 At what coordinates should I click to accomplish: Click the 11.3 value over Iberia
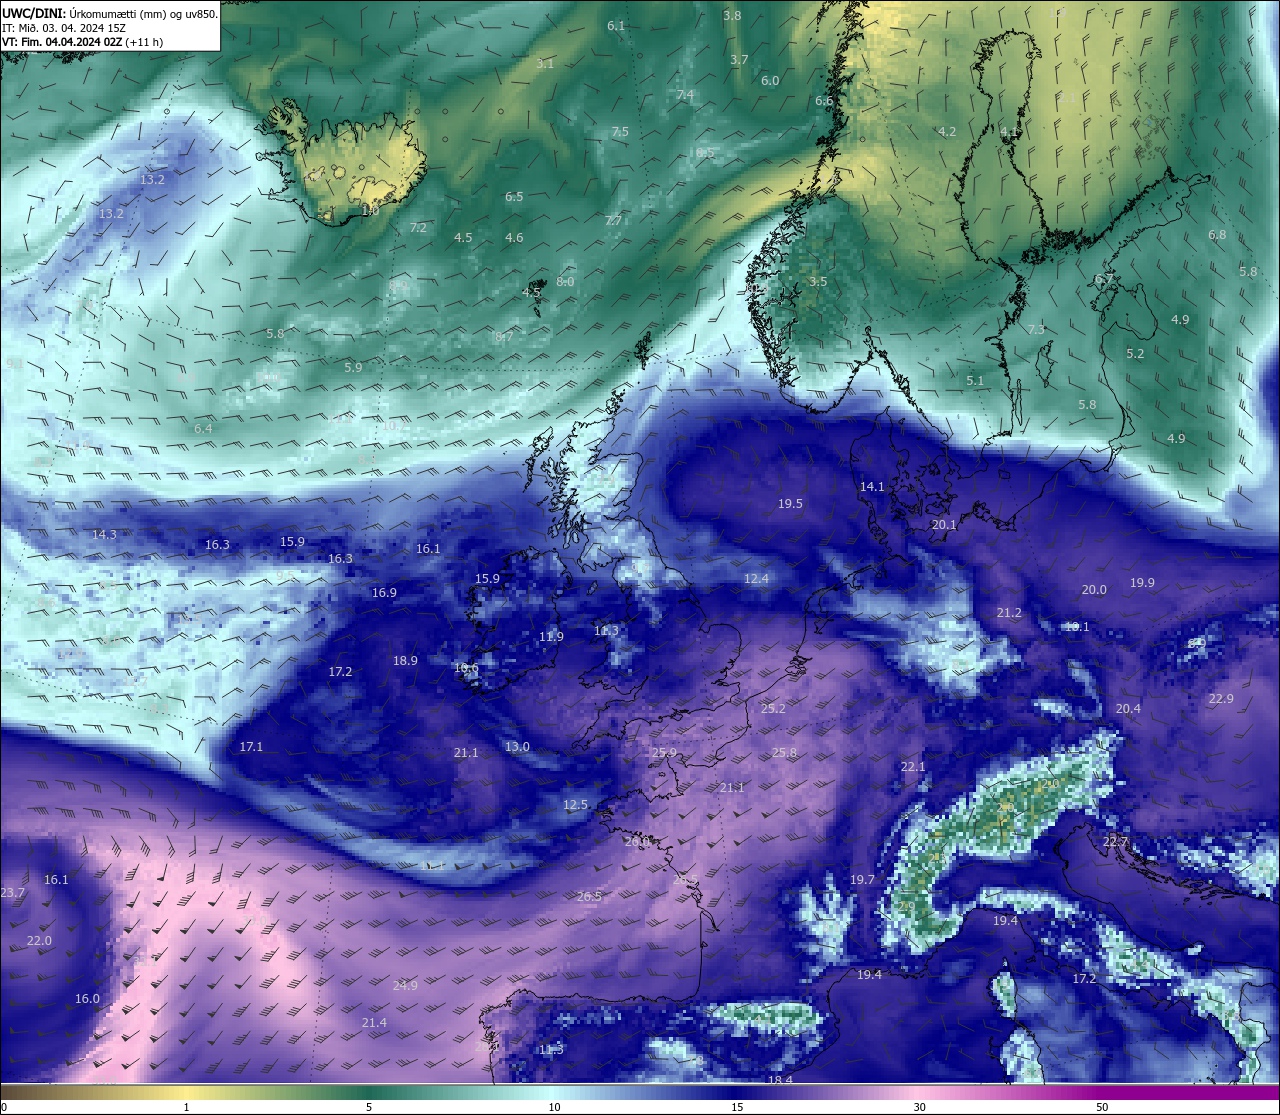[x=551, y=1049]
